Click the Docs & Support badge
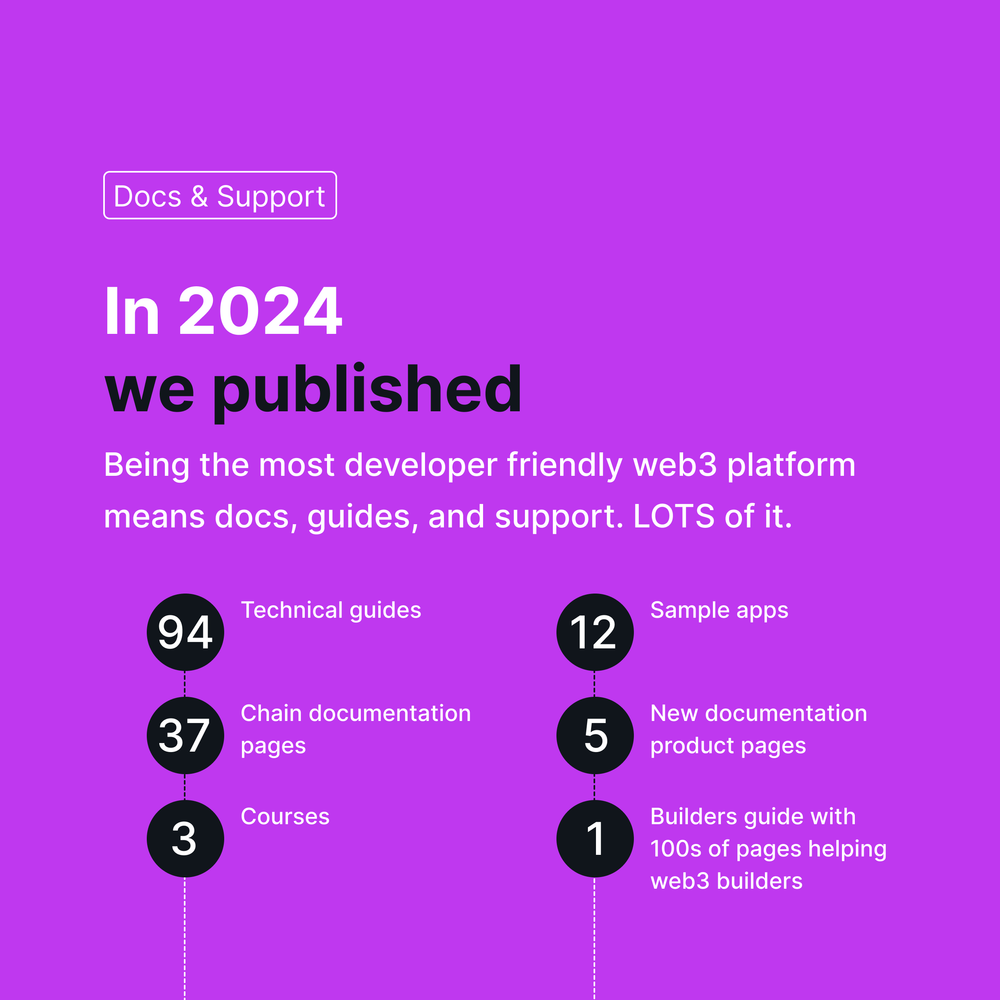 click(220, 195)
